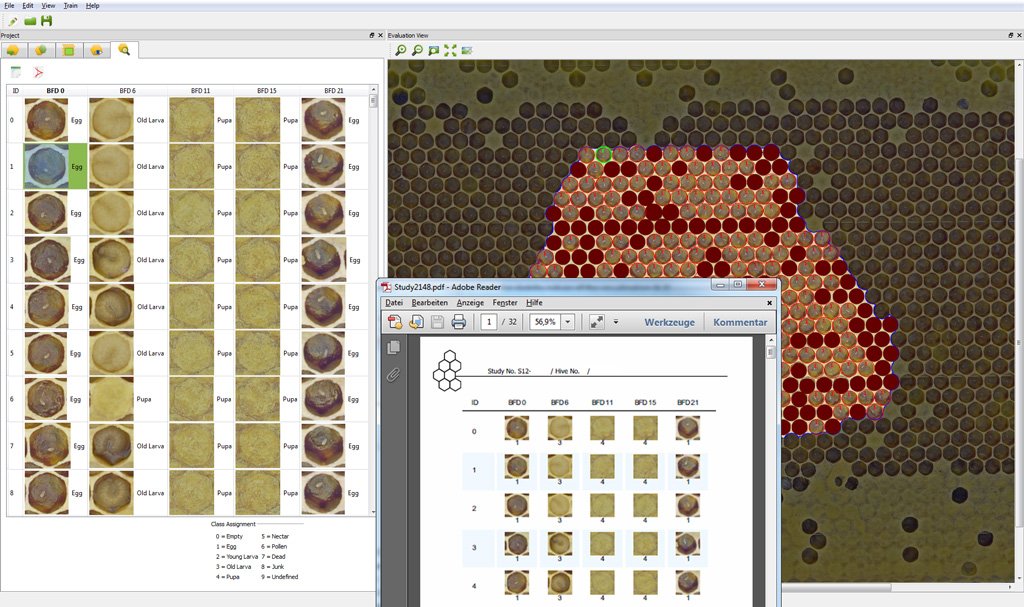Select the green highlighted Egg cell in row 1
This screenshot has width=1024, height=607.
click(77, 167)
